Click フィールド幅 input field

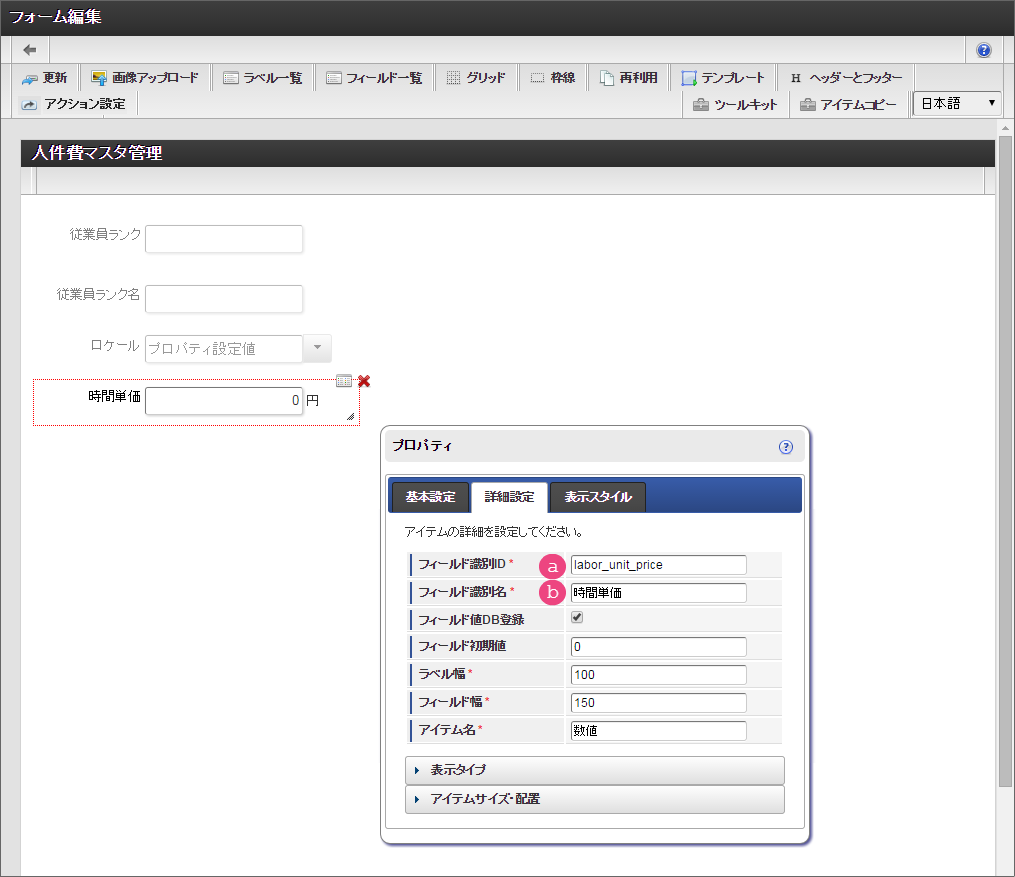658,703
